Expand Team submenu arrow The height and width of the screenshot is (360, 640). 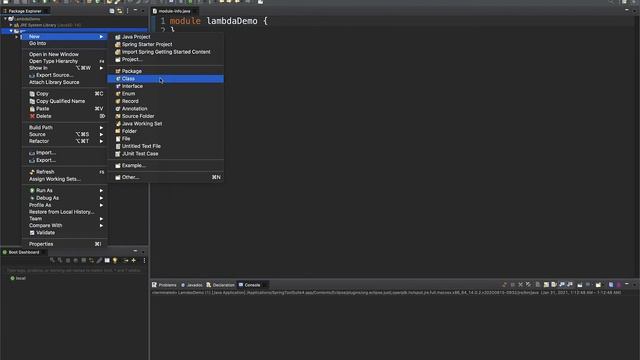101,219
